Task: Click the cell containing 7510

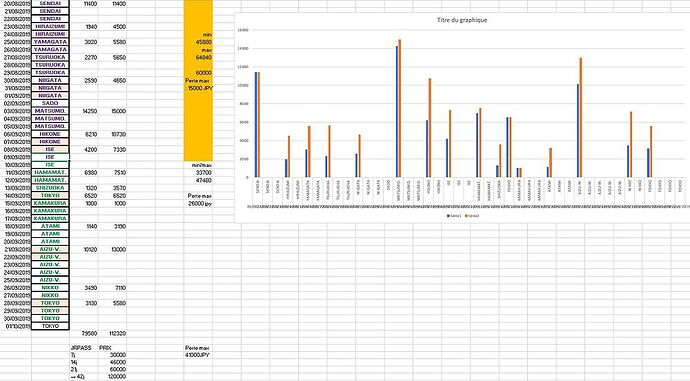Action: tap(112, 172)
